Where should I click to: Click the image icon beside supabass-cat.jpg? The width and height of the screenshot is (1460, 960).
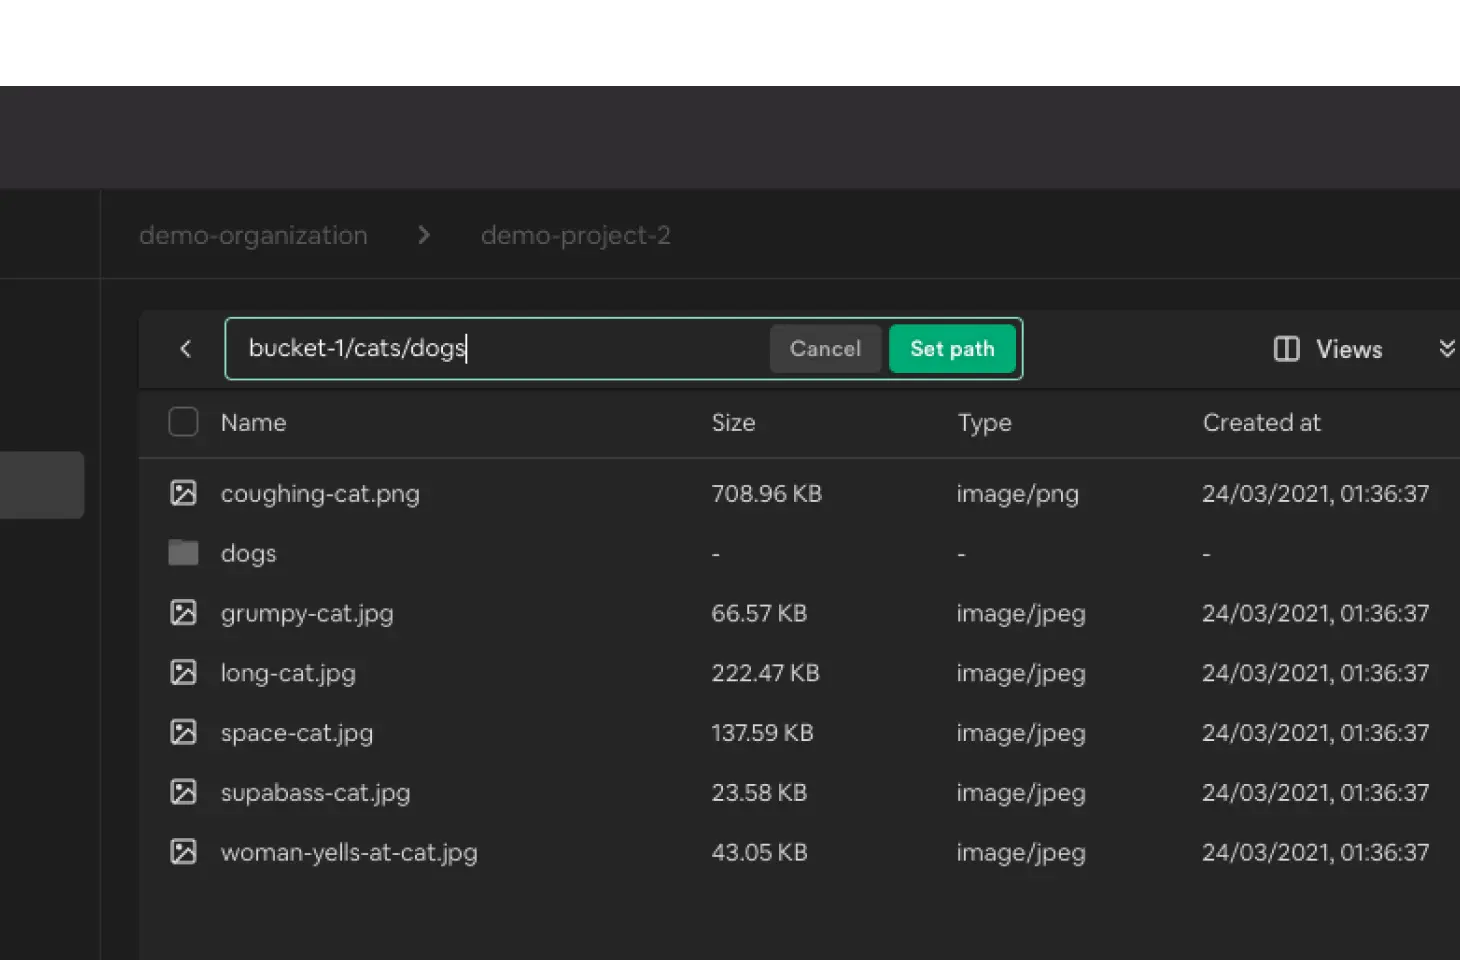(183, 793)
